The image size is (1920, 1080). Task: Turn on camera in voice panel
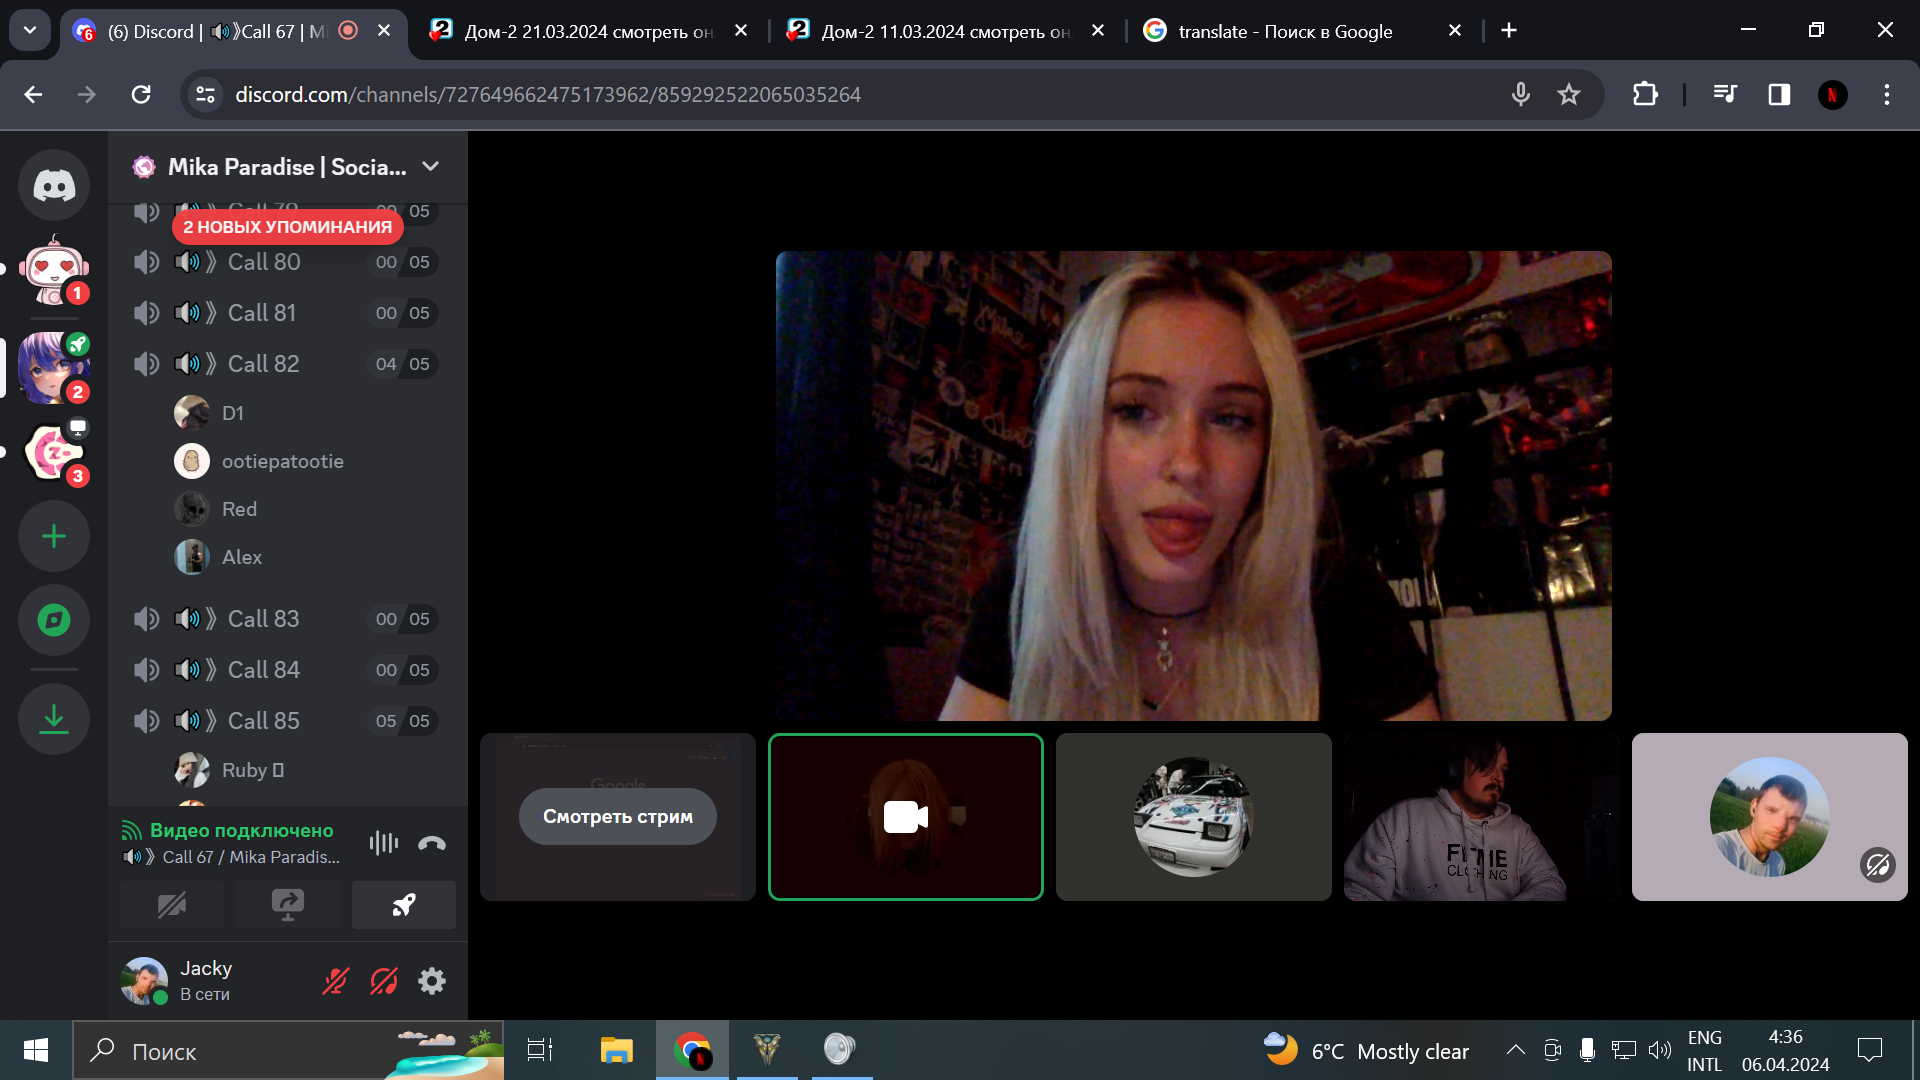pyautogui.click(x=172, y=905)
